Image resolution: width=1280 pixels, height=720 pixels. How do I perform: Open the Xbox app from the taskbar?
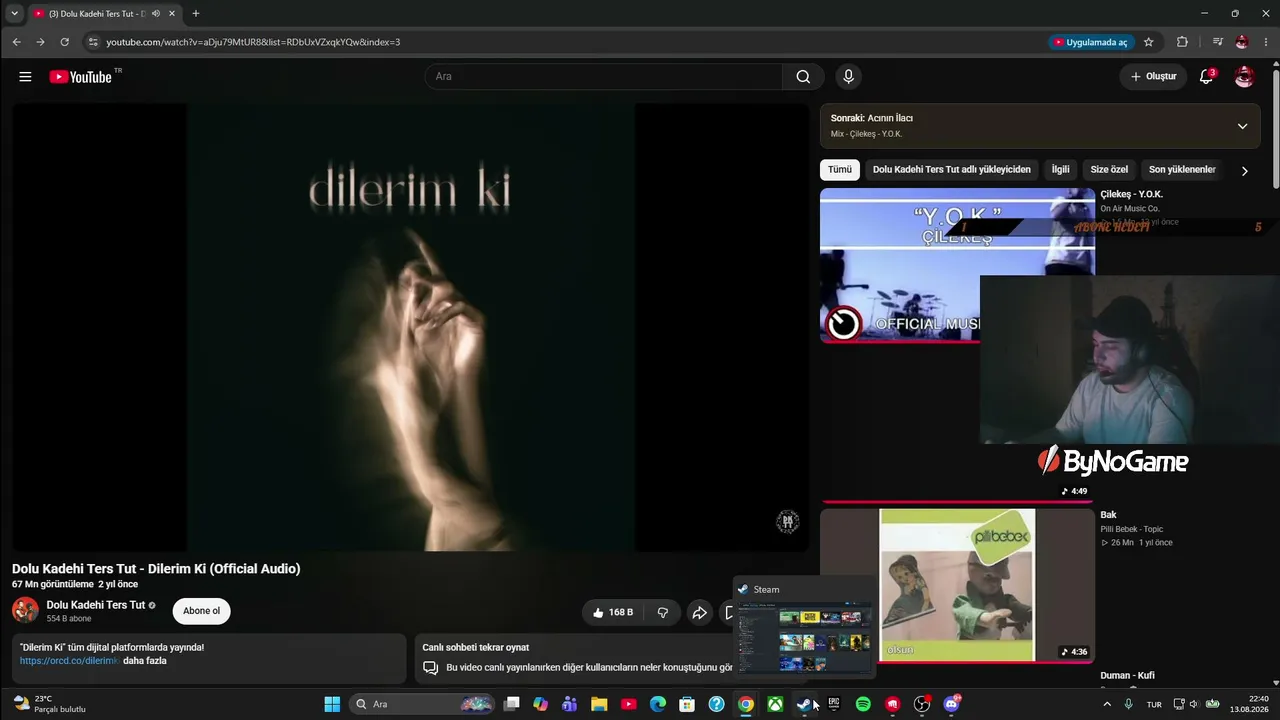pos(775,704)
